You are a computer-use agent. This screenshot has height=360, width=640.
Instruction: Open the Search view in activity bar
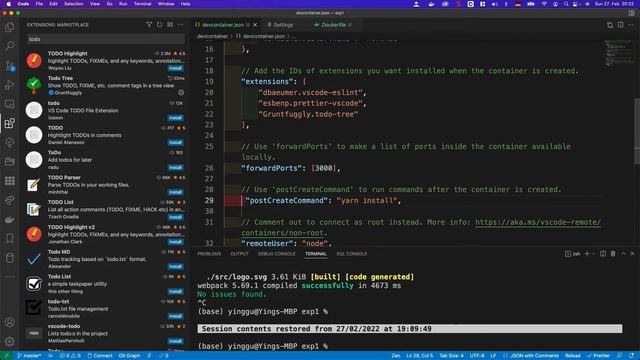click(9, 46)
